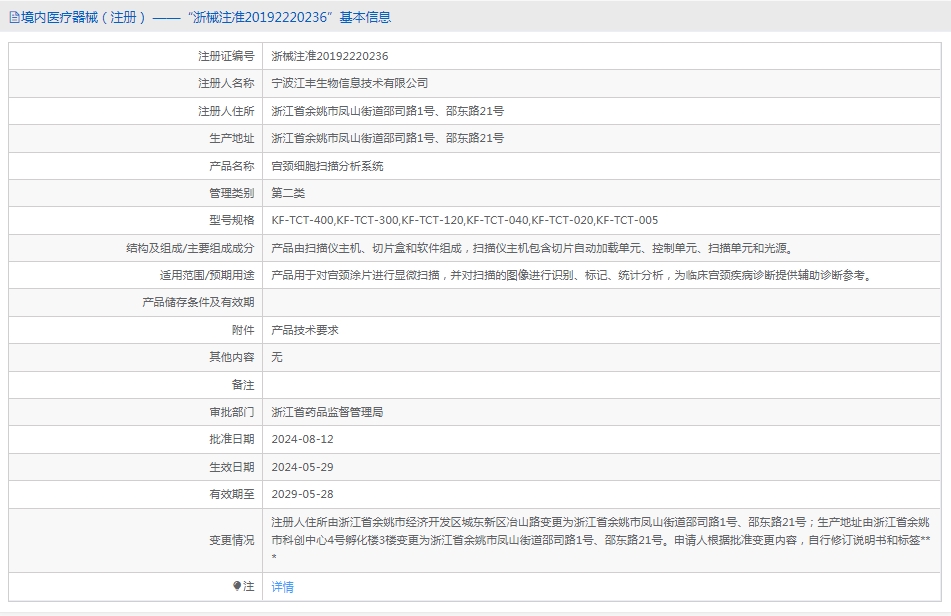This screenshot has height=616, width=951.
Task: Select the 生产地址 label
Action: click(232, 138)
